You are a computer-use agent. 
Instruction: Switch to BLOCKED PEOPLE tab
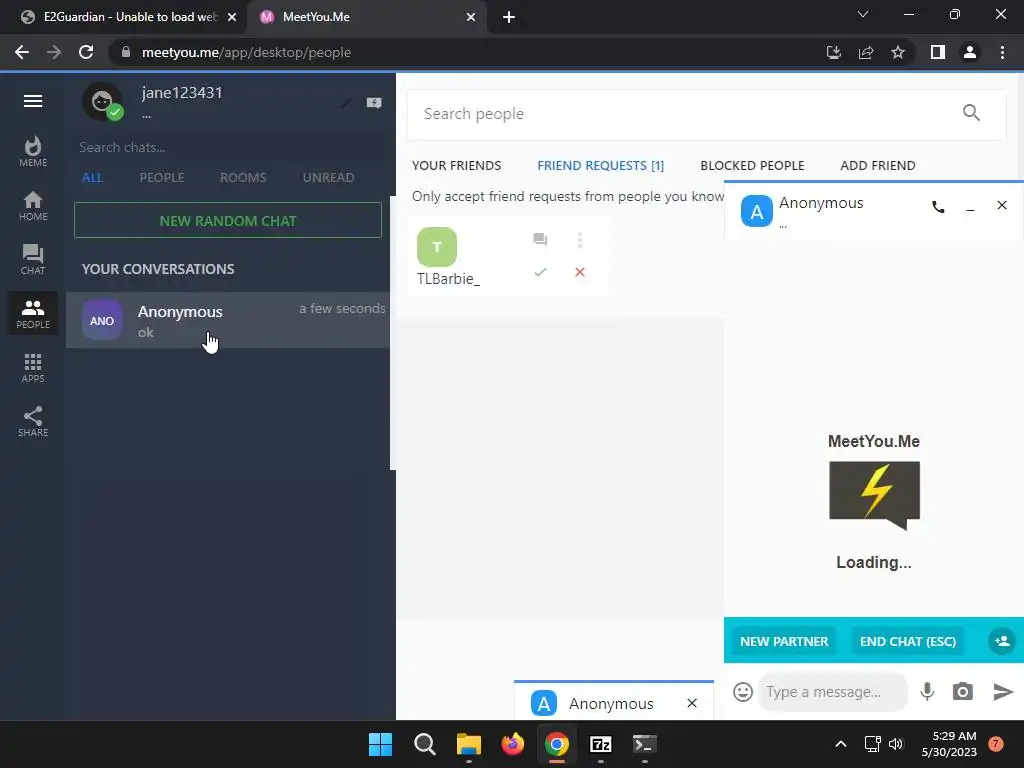[752, 166]
